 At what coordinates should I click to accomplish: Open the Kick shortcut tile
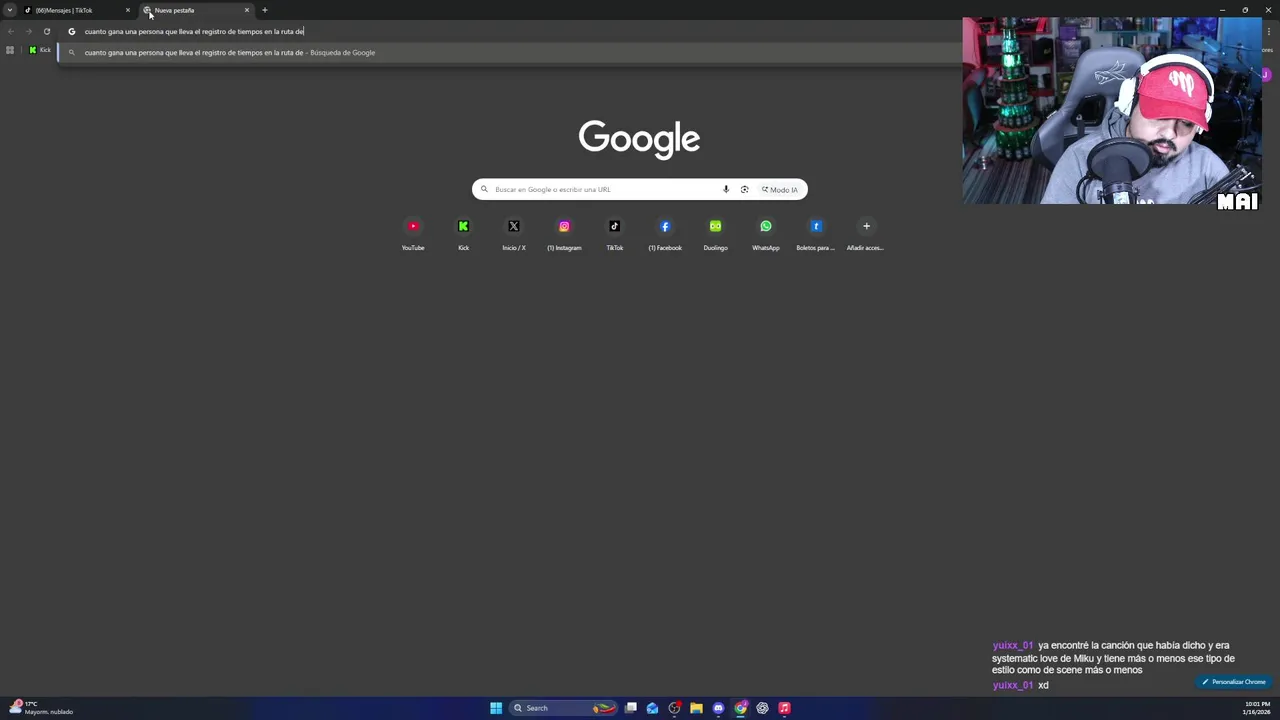[x=463, y=233]
